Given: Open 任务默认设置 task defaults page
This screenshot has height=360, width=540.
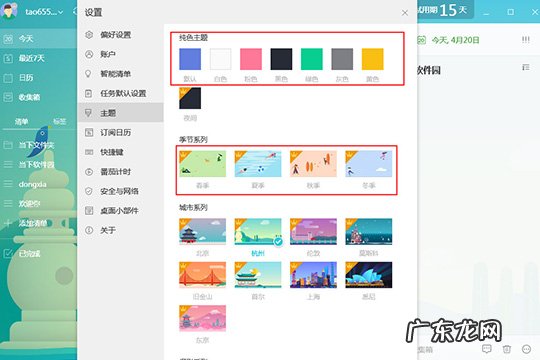Looking at the screenshot, I should coord(120,93).
